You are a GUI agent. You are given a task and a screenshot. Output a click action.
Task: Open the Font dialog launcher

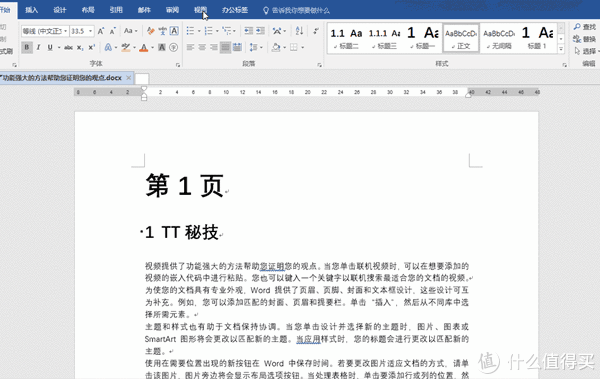click(178, 65)
